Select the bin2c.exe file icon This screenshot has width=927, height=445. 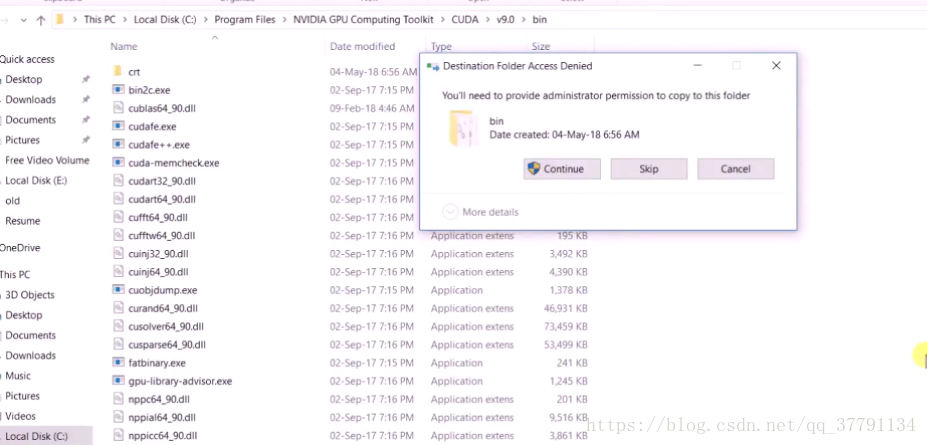coord(118,90)
